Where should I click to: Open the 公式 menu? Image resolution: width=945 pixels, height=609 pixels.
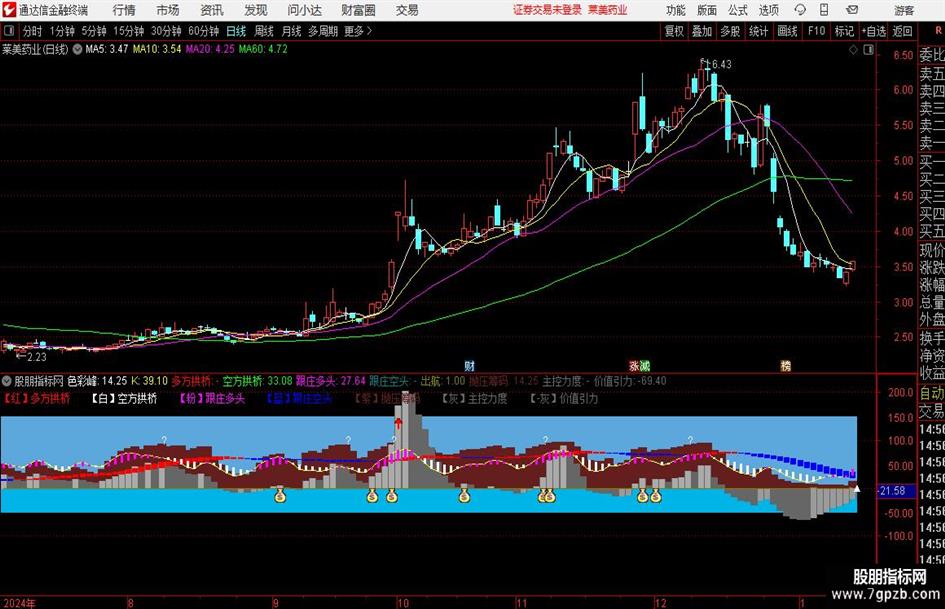pos(738,10)
